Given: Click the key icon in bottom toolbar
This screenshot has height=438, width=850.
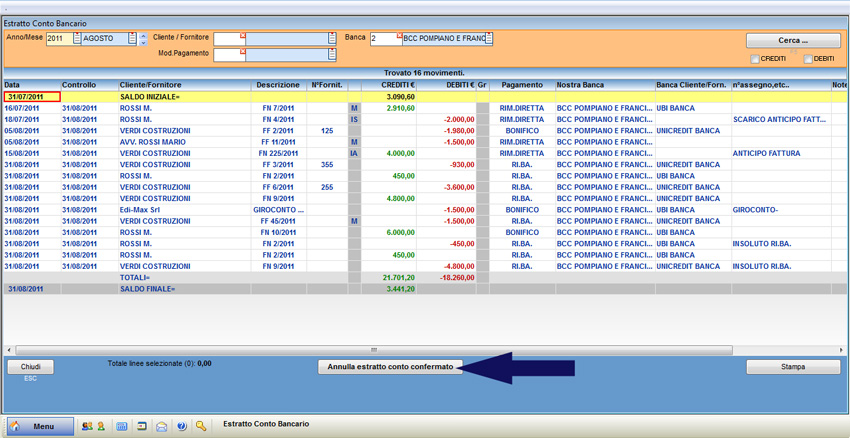Looking at the screenshot, I should pos(201,426).
